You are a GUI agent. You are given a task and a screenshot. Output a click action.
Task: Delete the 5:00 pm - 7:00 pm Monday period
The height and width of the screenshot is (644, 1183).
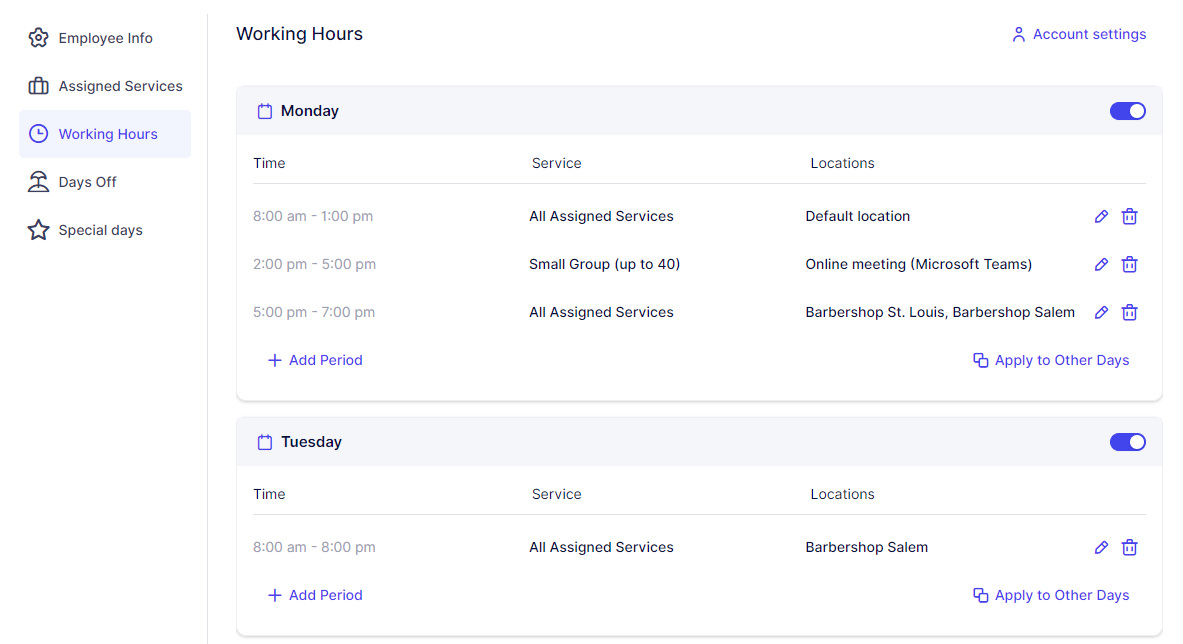tap(1129, 312)
